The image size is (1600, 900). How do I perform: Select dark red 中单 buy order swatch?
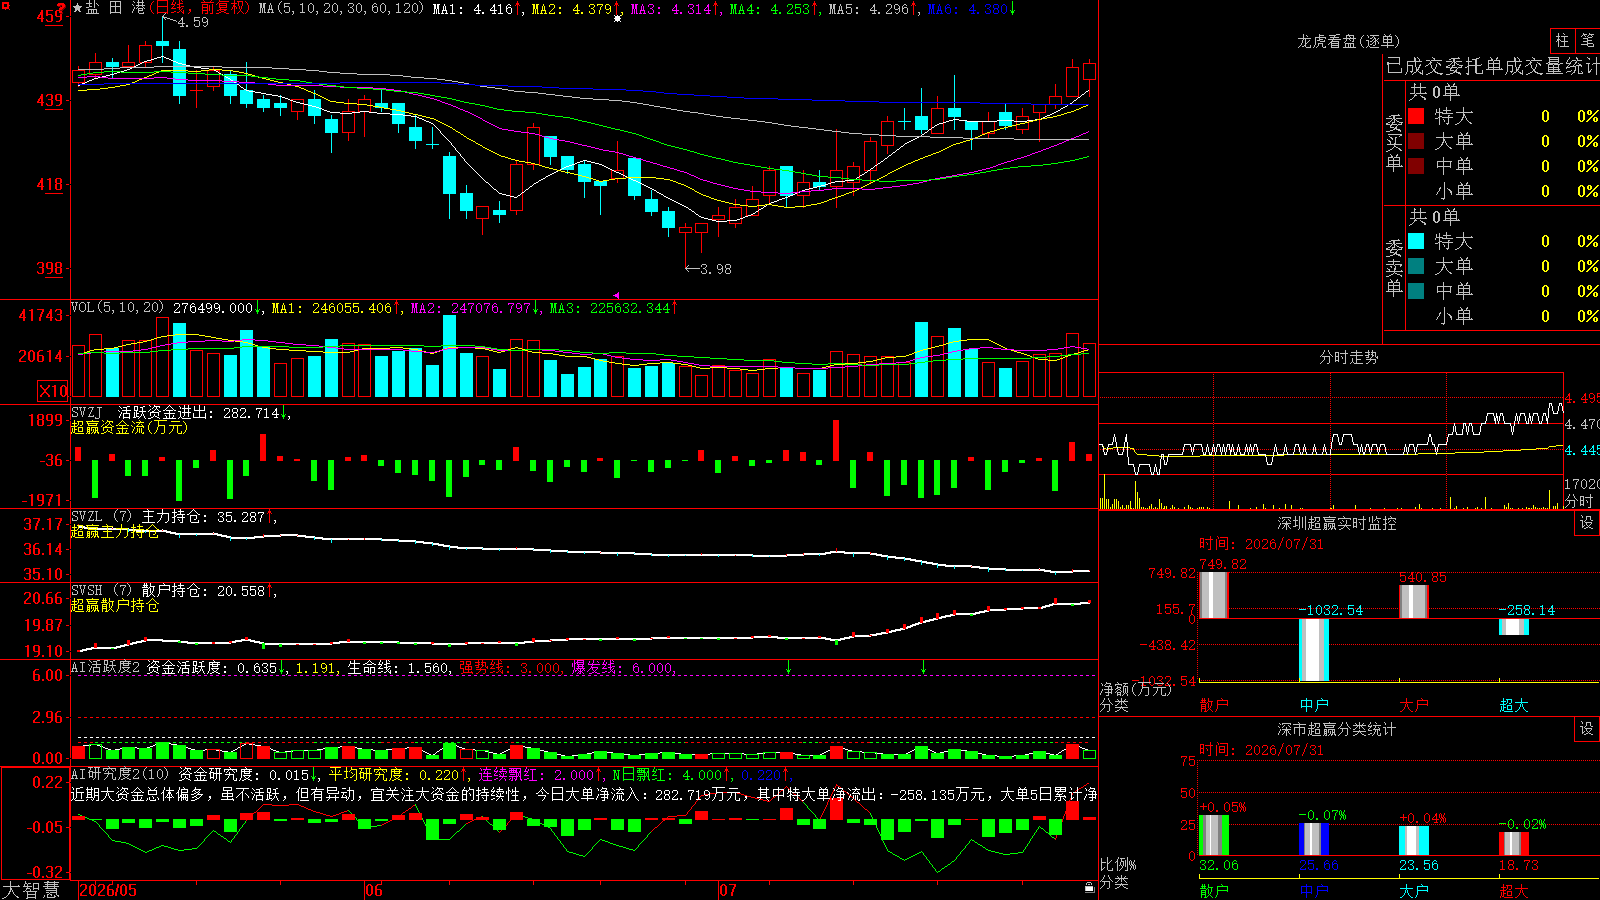pyautogui.click(x=1416, y=166)
